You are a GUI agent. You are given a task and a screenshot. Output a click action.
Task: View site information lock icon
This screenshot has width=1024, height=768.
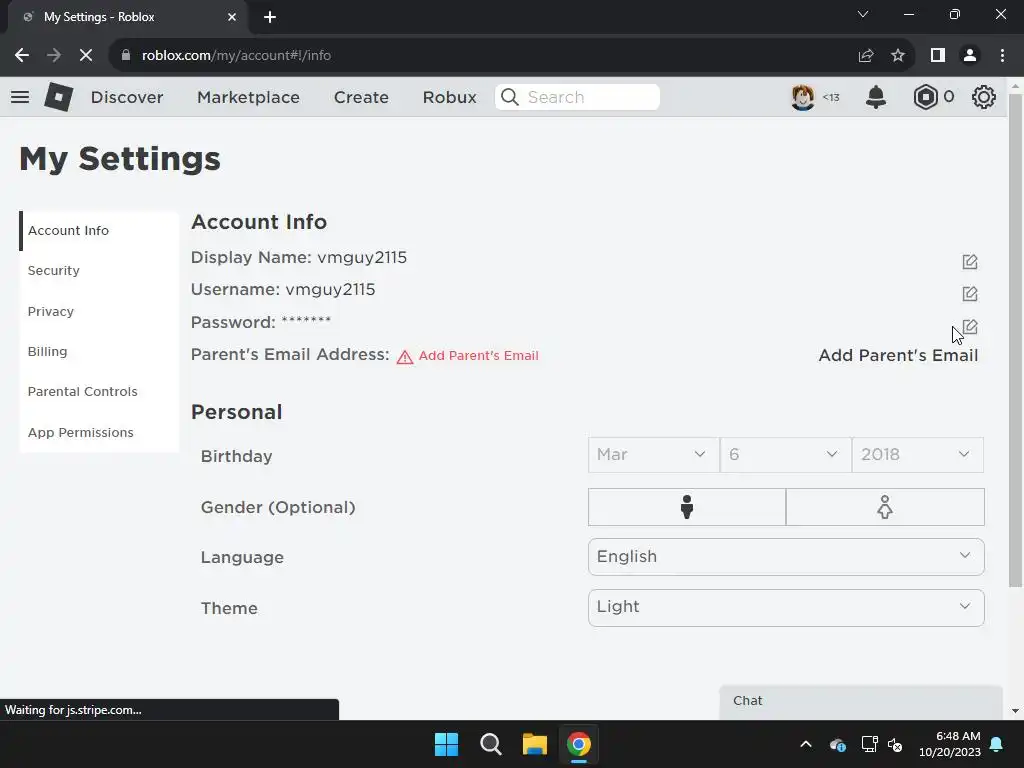pyautogui.click(x=126, y=56)
